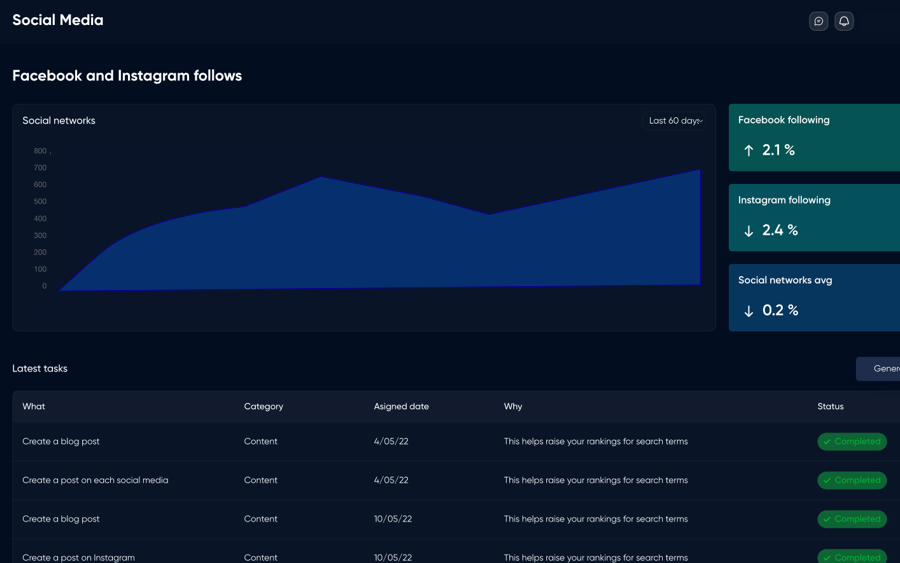Sort by the What column header

pyautogui.click(x=34, y=407)
